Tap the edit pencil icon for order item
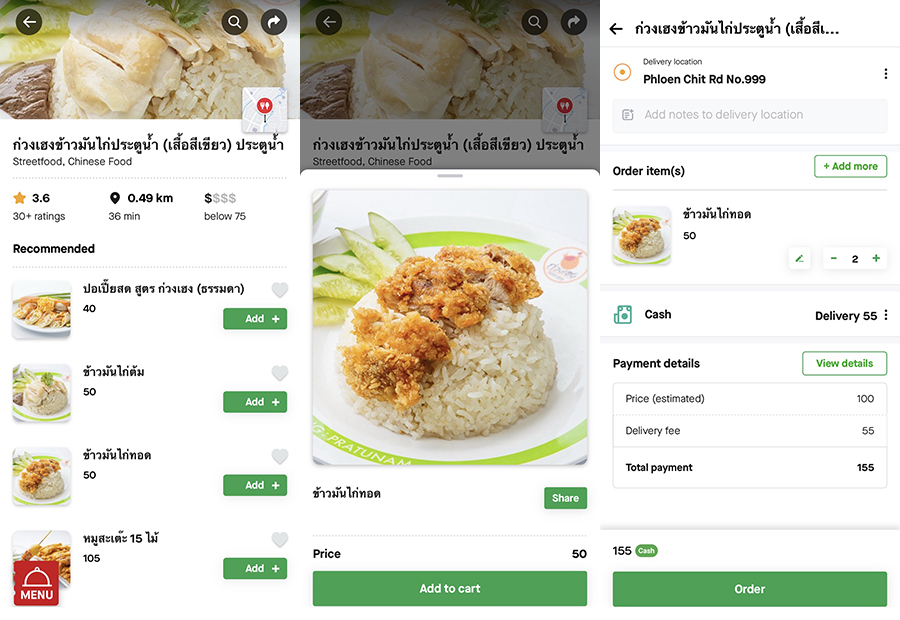The image size is (900, 620). 799,258
